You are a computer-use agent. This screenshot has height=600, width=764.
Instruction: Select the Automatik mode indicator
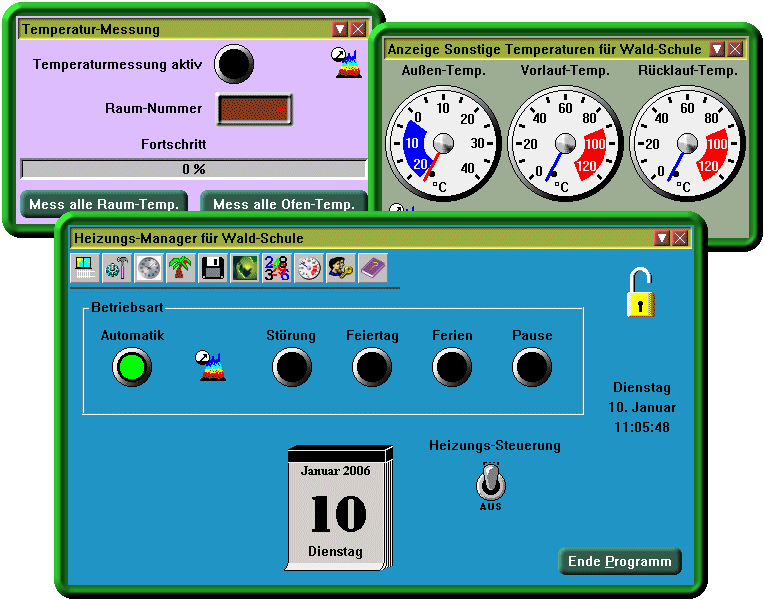click(x=131, y=368)
